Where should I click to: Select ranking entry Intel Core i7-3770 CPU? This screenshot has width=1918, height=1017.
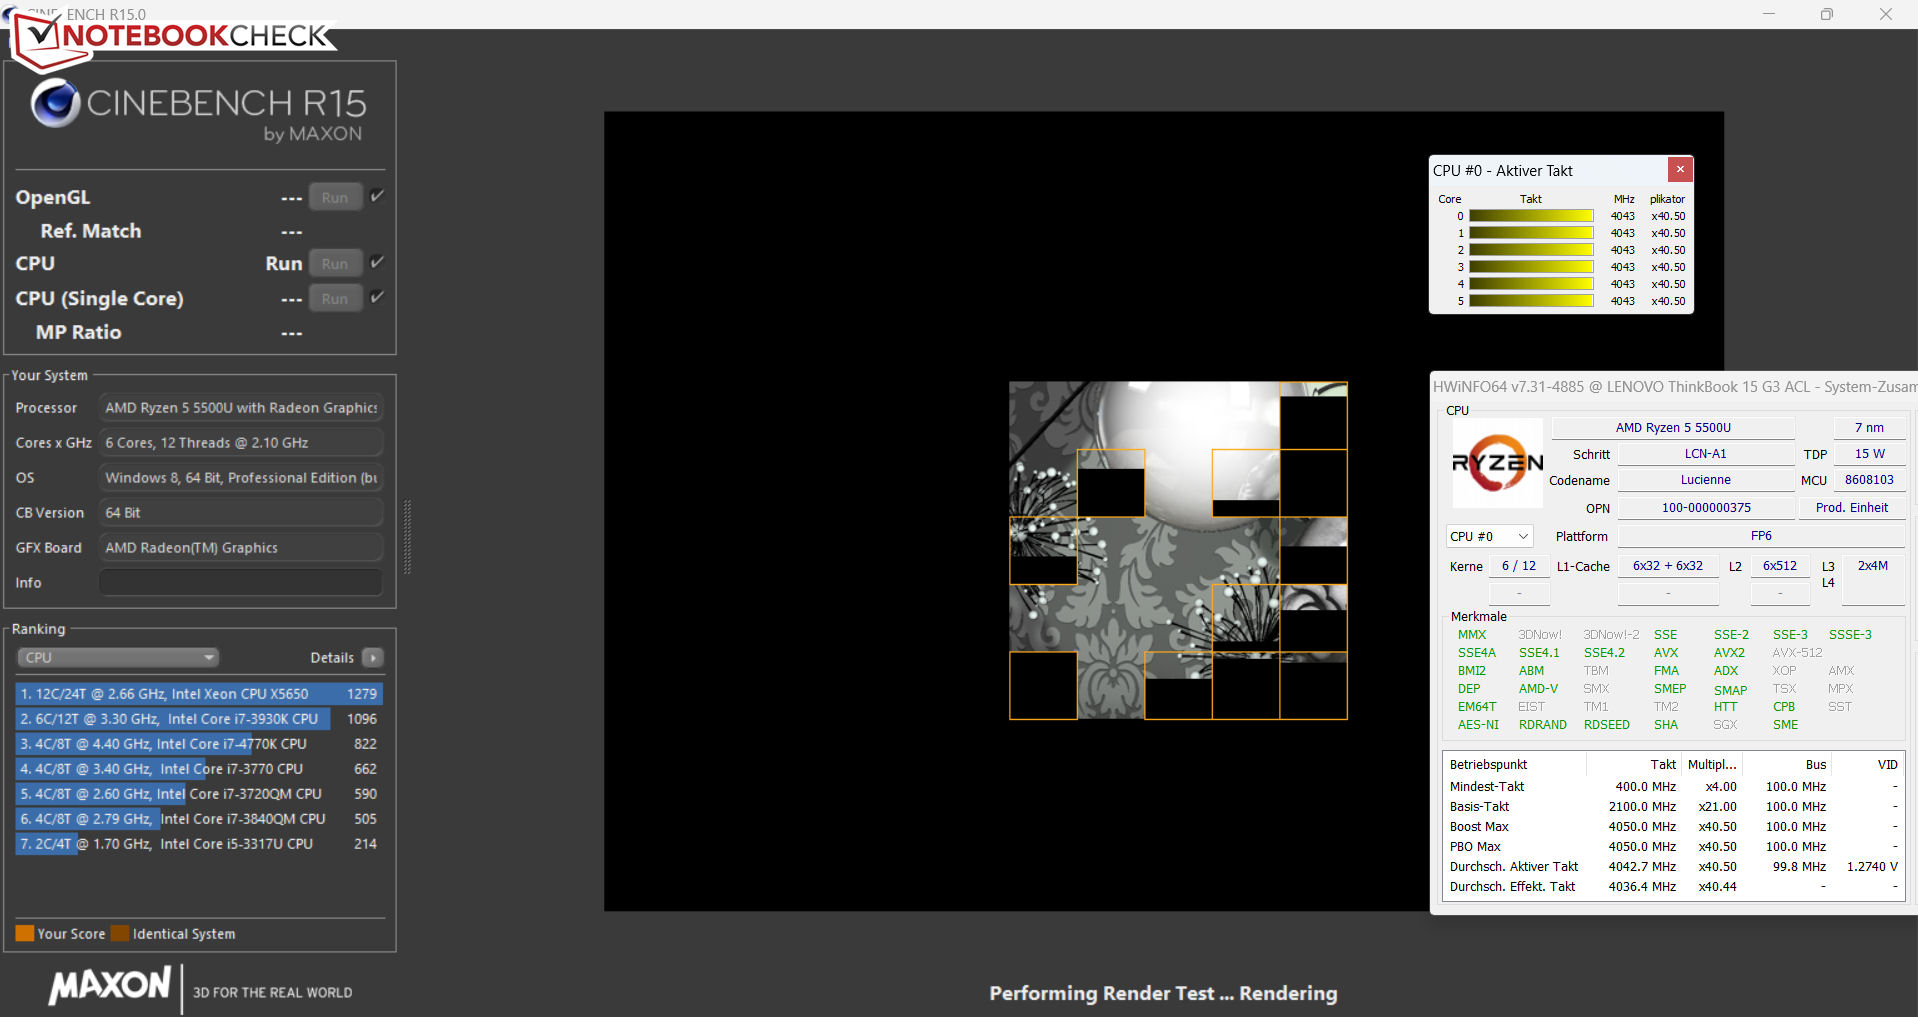pyautogui.click(x=199, y=769)
